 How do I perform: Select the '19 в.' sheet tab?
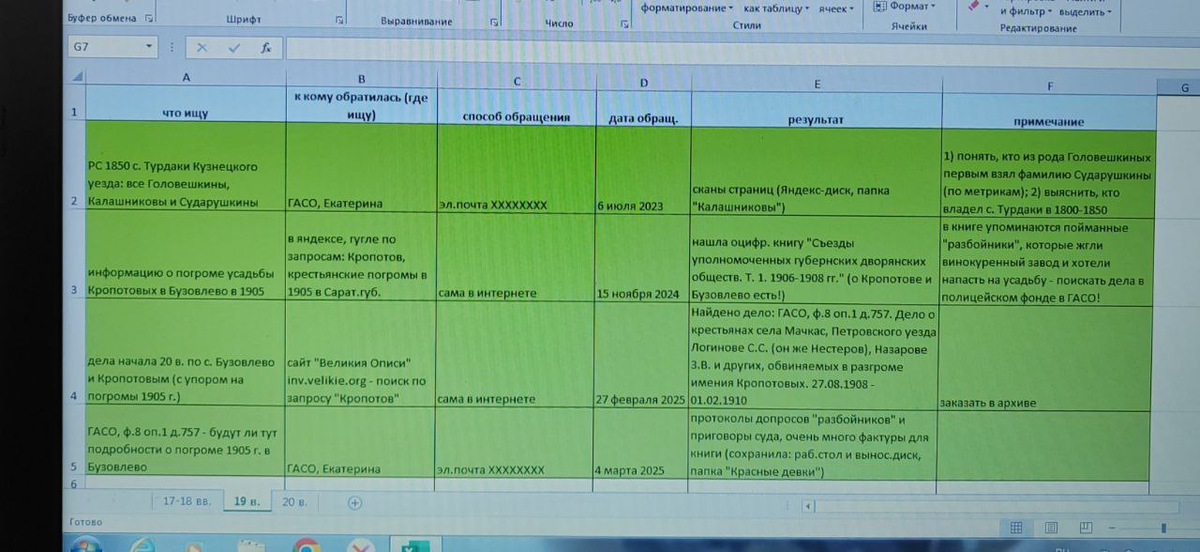pyautogui.click(x=245, y=501)
